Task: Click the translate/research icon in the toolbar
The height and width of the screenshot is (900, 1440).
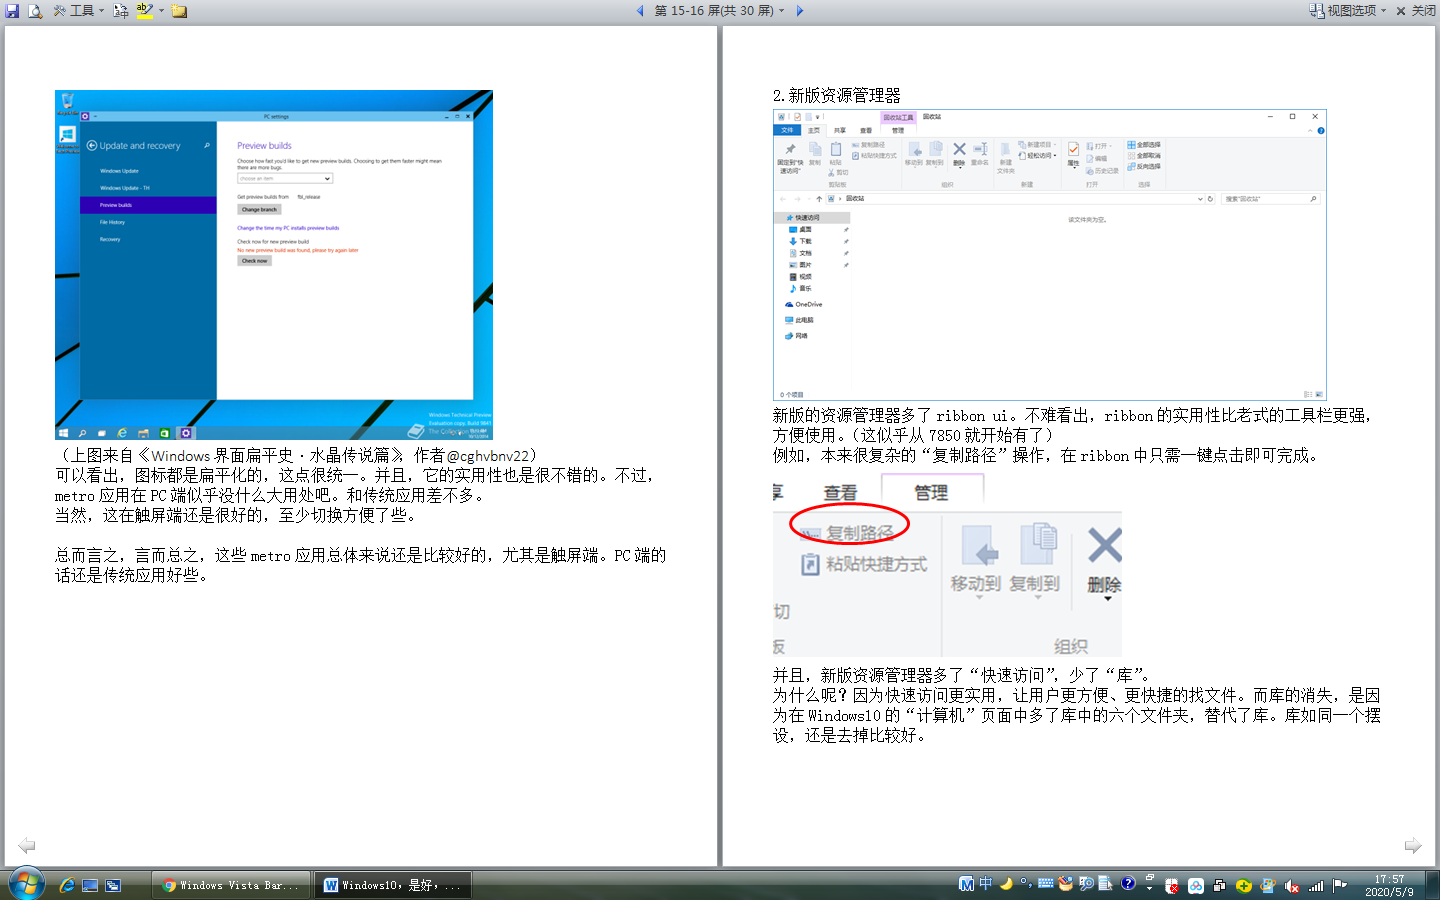Action: click(121, 11)
